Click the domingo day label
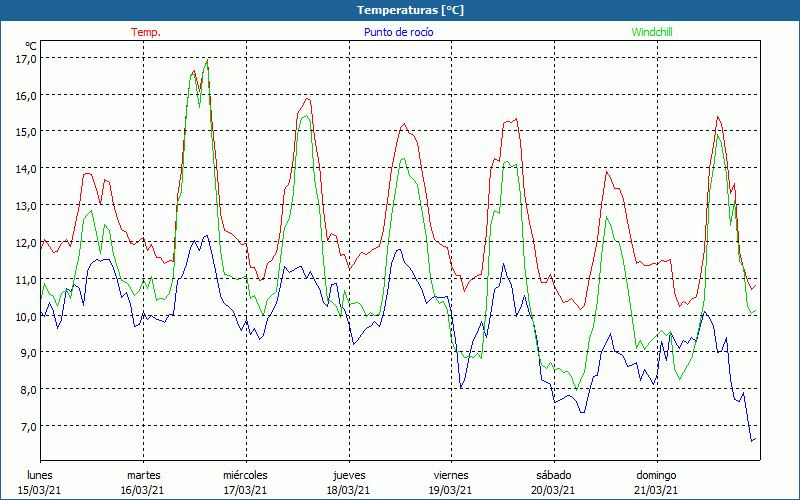The width and height of the screenshot is (800, 500). click(656, 475)
